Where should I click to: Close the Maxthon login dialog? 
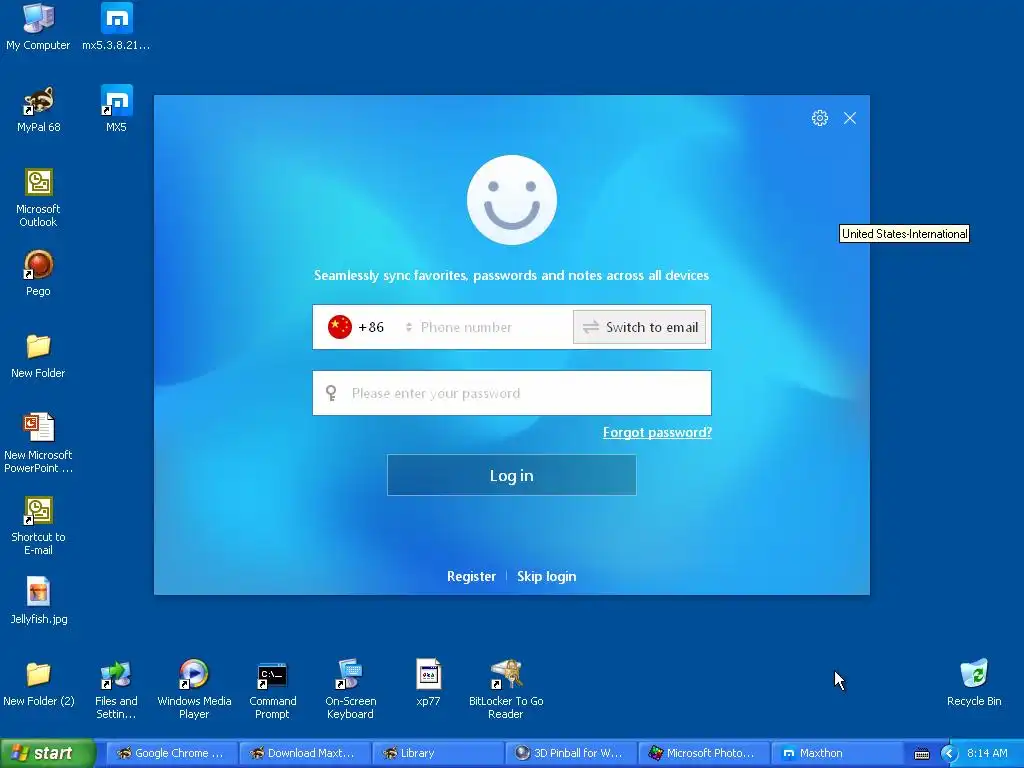[850, 118]
